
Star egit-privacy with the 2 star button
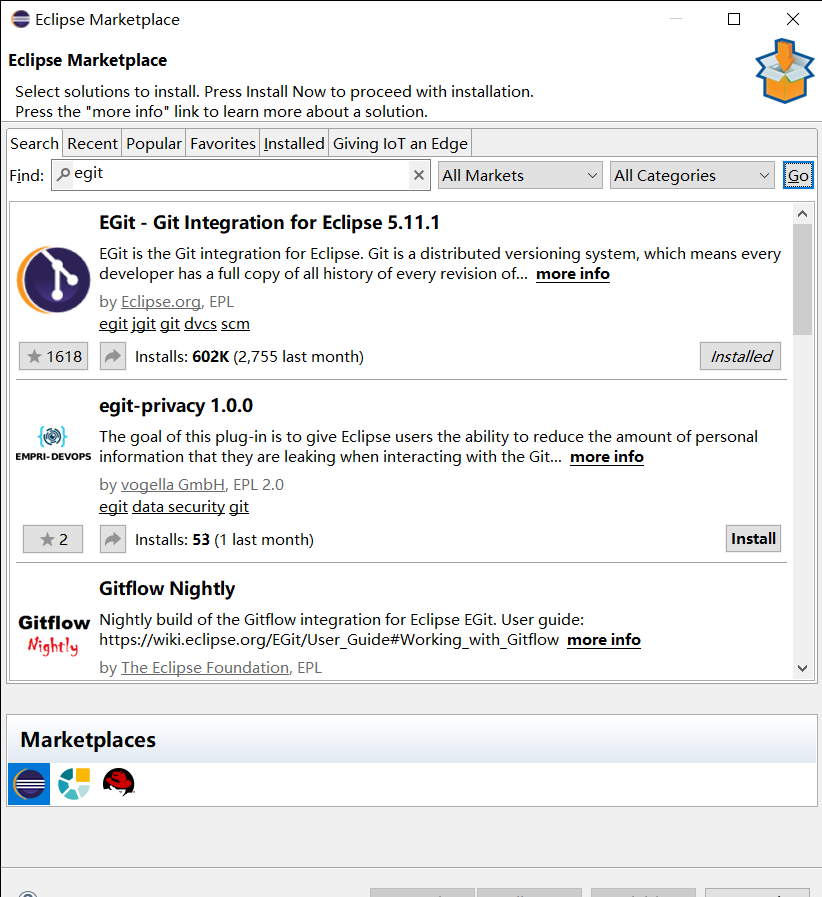[x=53, y=539]
